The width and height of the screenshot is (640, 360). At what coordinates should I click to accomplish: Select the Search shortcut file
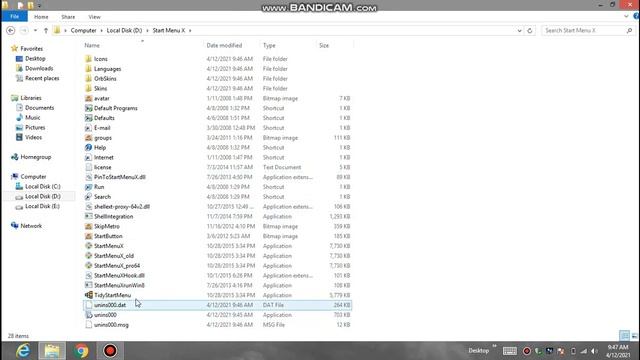tap(102, 197)
